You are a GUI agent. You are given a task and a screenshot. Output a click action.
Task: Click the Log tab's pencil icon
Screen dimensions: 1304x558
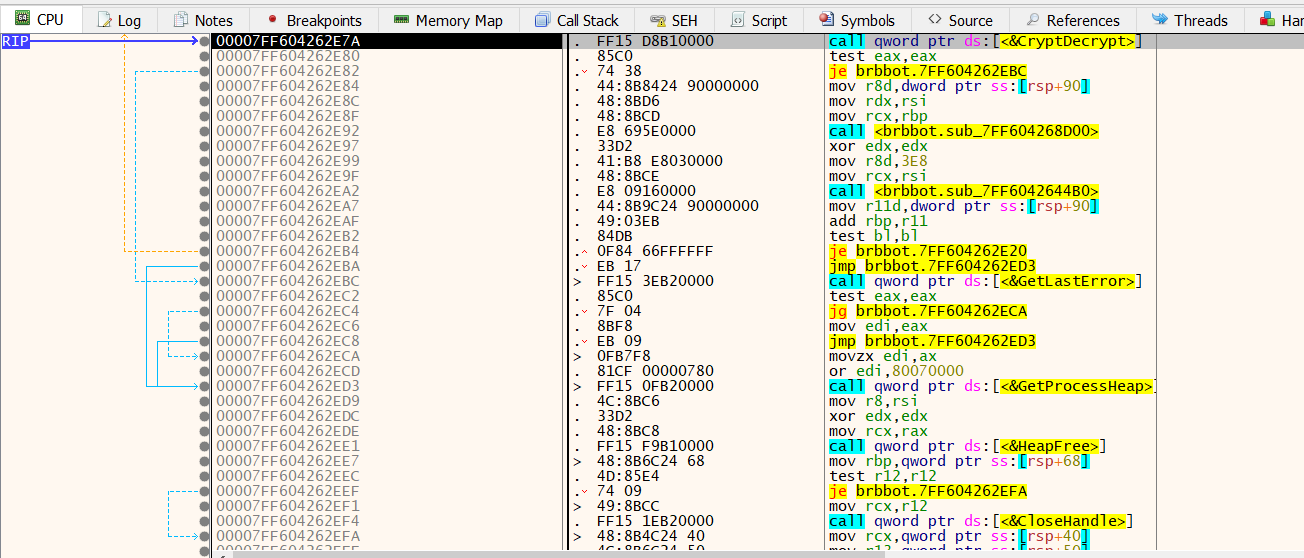104,20
